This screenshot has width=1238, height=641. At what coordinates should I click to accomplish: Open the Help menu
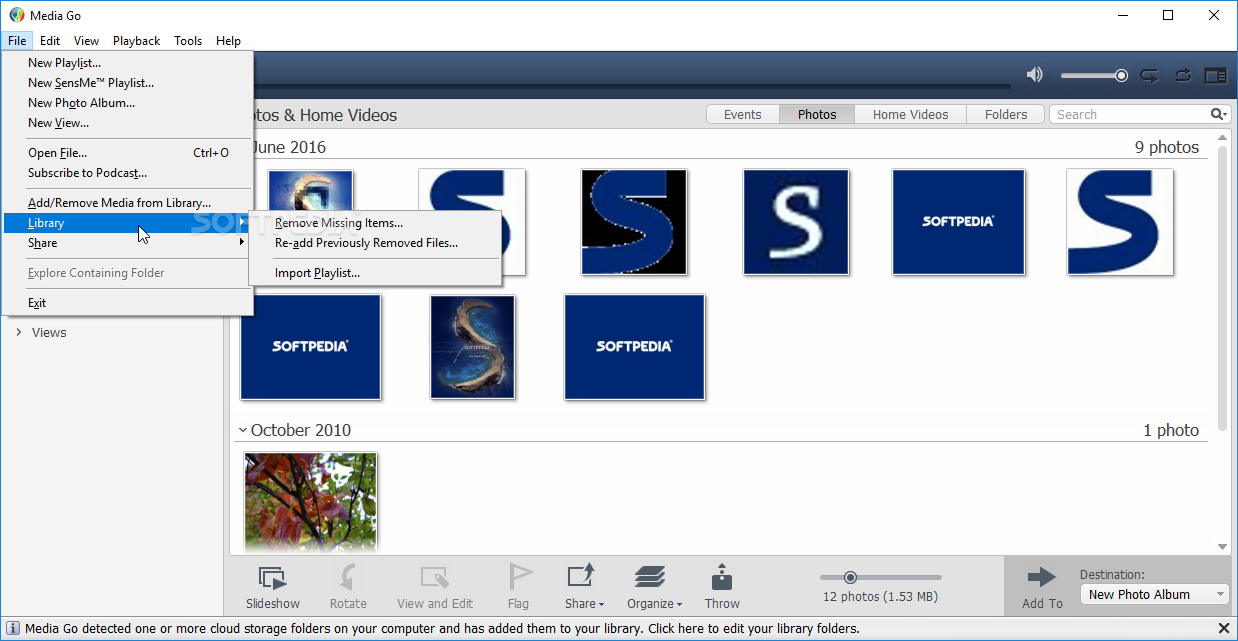228,41
